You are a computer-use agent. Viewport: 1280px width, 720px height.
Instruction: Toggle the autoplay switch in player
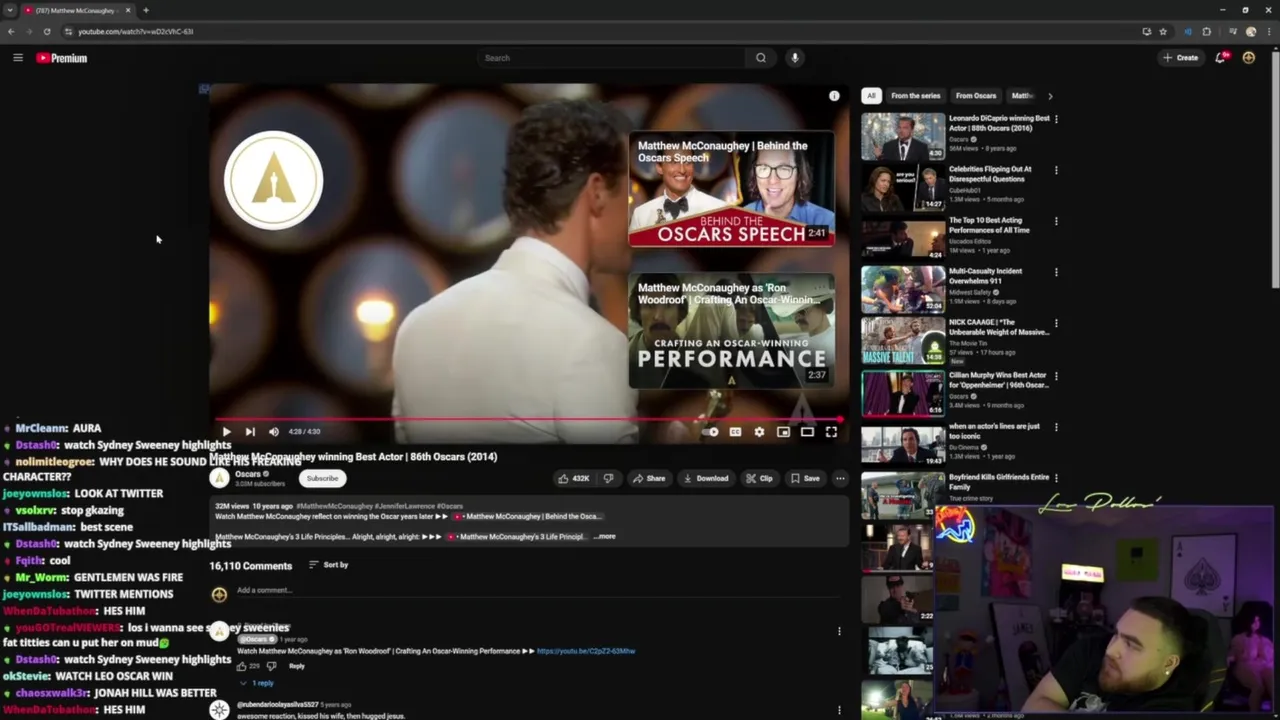tap(710, 432)
